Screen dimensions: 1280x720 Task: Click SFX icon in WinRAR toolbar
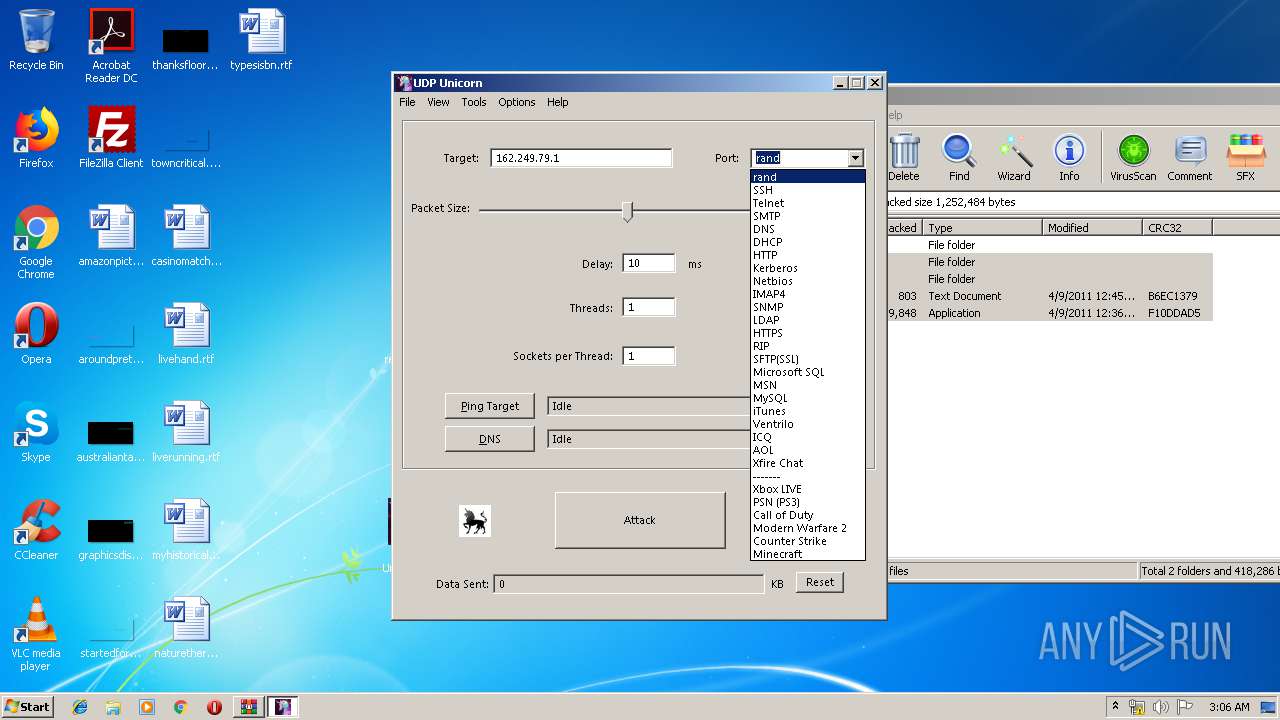coord(1245,158)
